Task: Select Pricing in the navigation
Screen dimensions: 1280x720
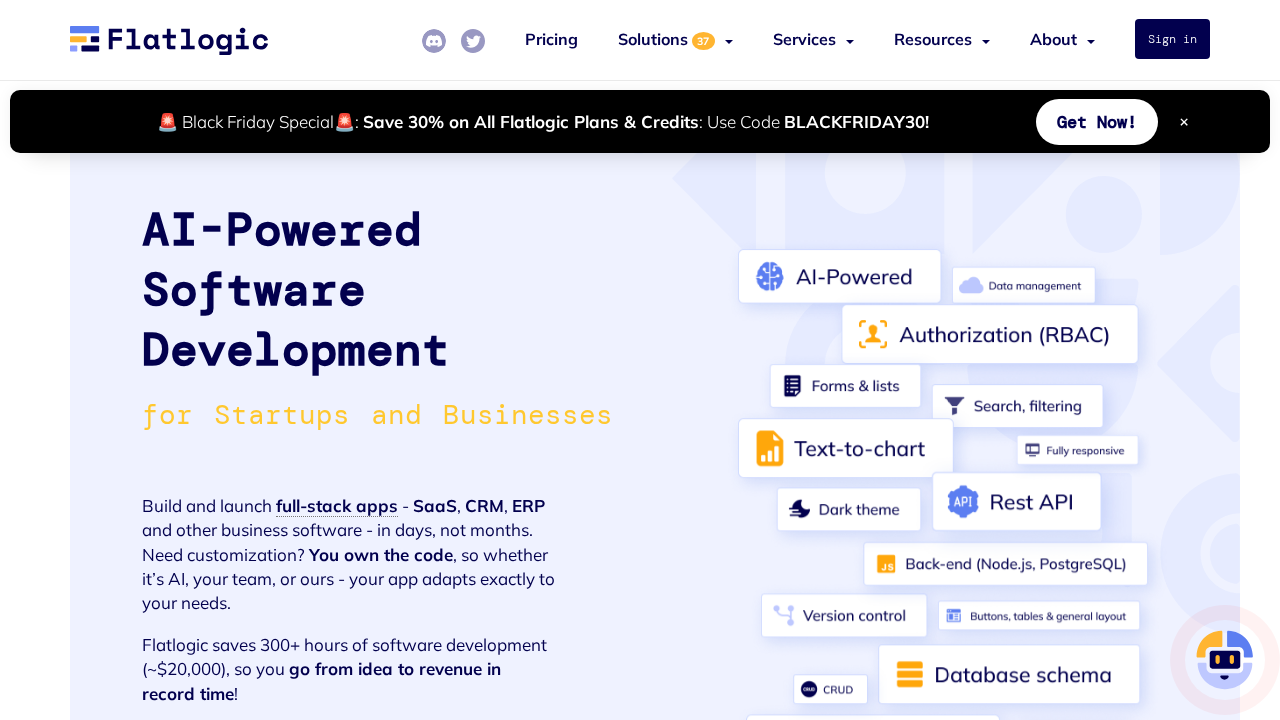Action: 551,40
